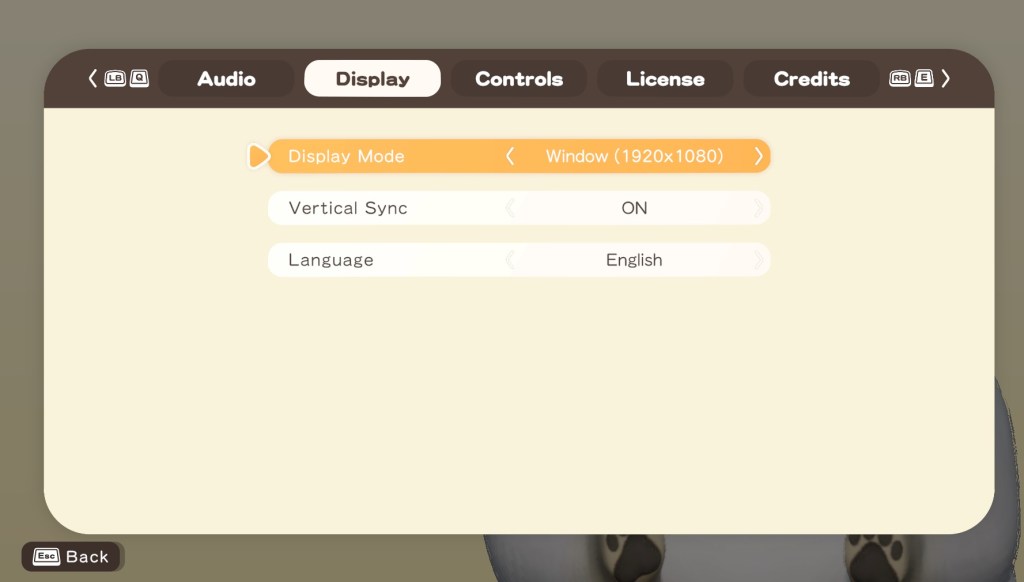Screen dimensions: 1024x582
Task: Switch Vertical Sync using its right arrow
Action: coord(758,208)
